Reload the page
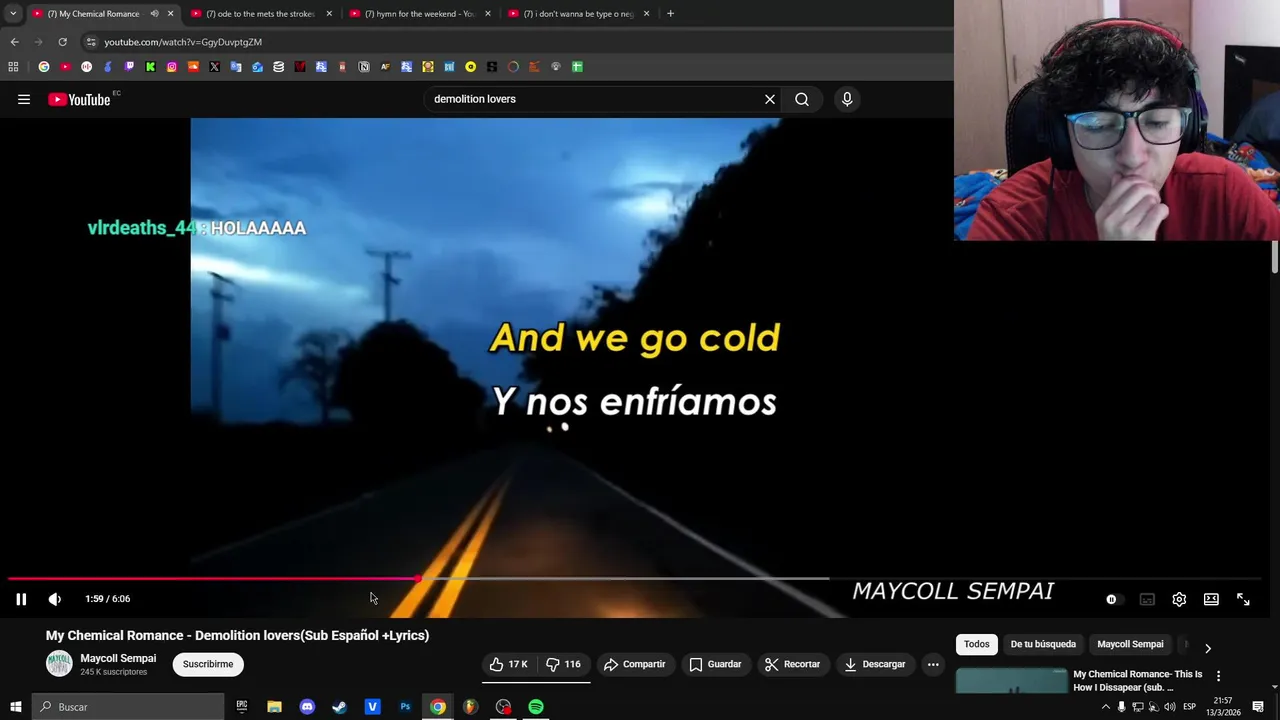 pyautogui.click(x=62, y=42)
